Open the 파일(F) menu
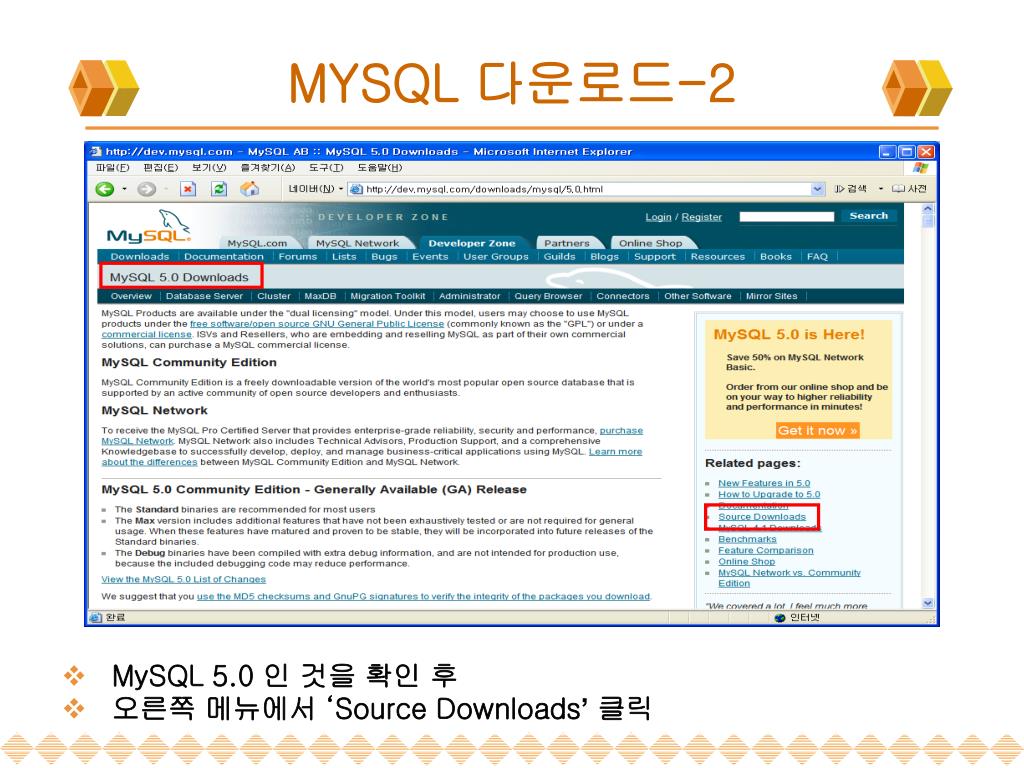 point(112,168)
